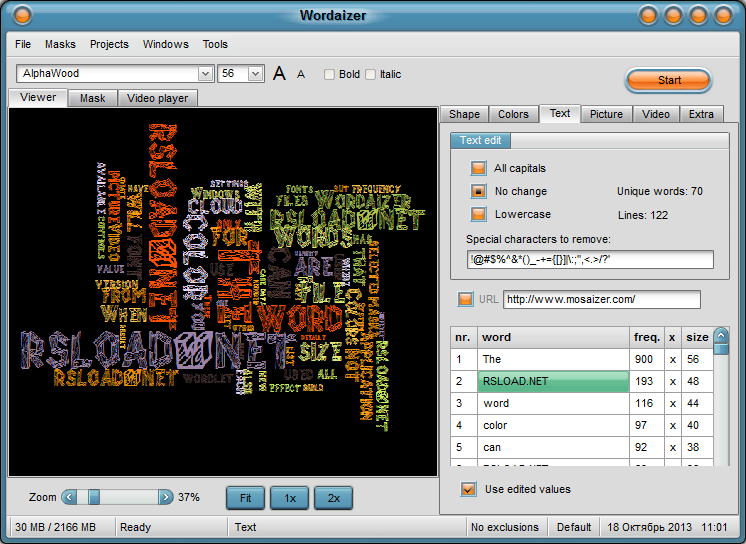Click 'Default' in status bar

tap(574, 527)
